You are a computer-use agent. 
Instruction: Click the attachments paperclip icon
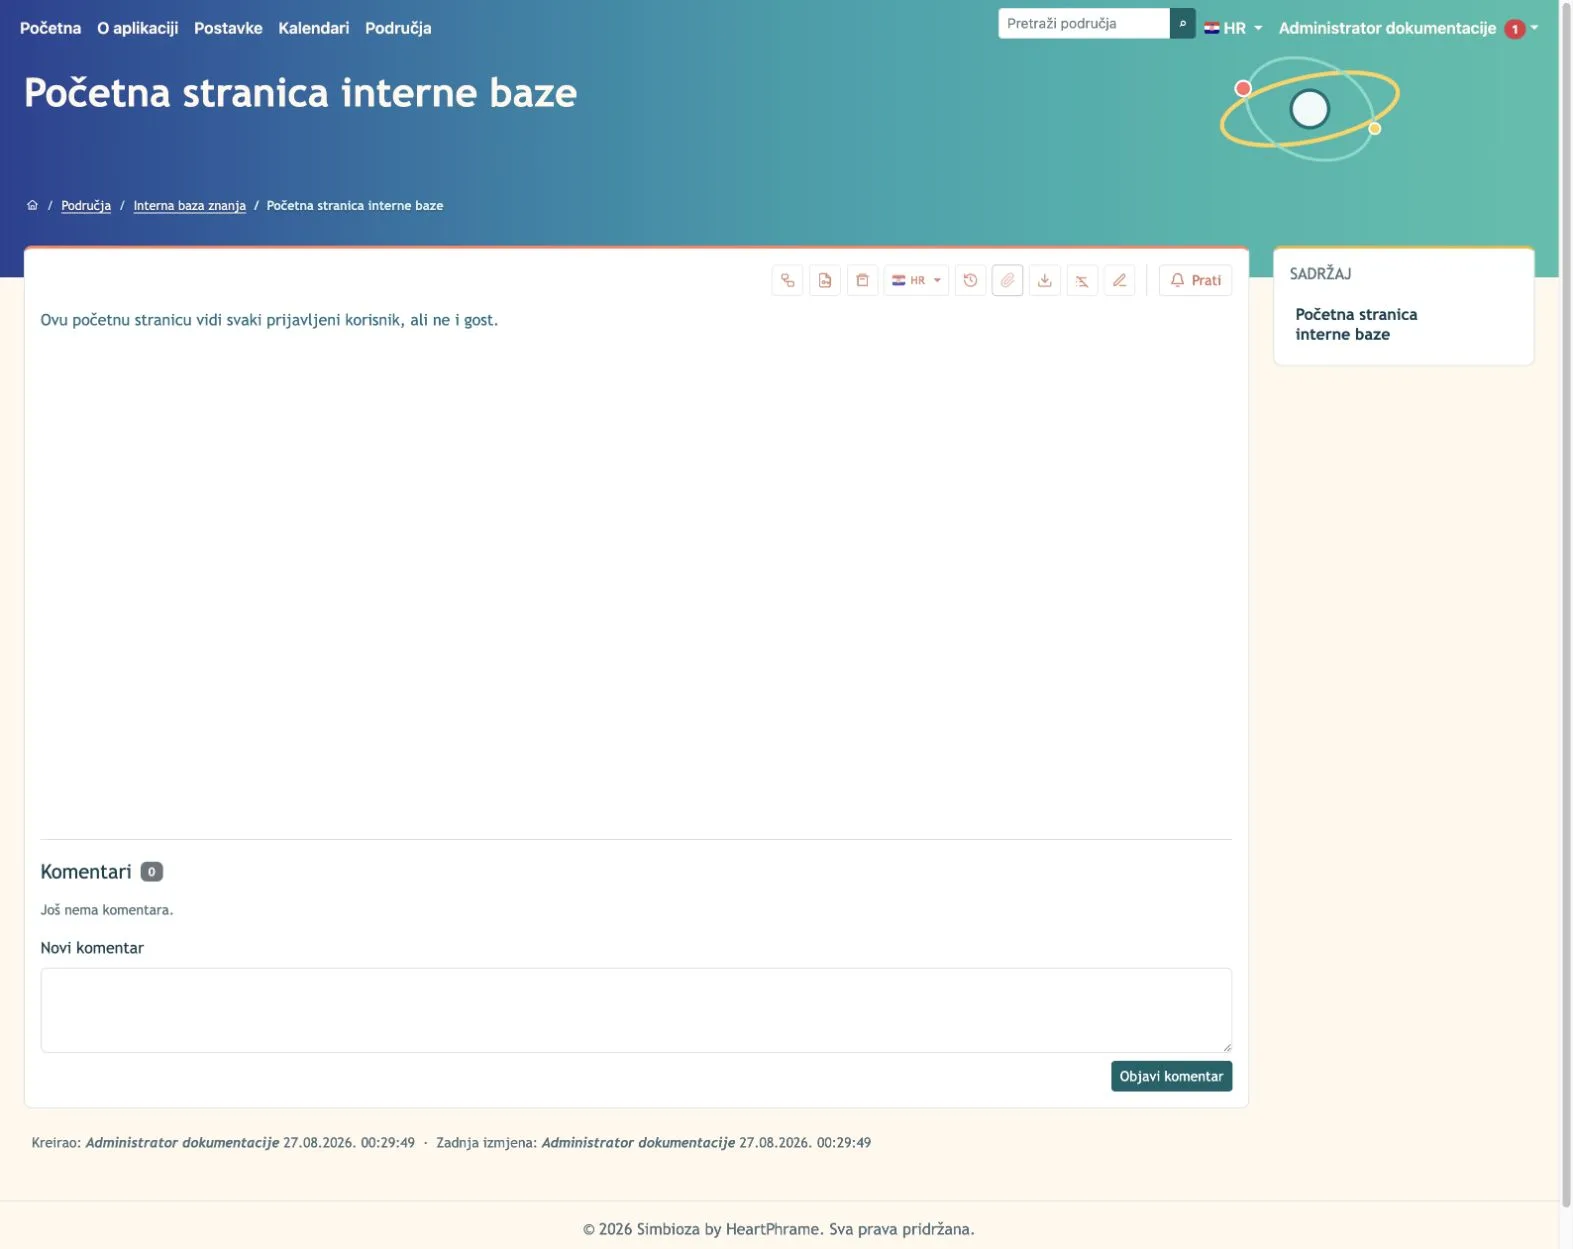pos(1007,280)
